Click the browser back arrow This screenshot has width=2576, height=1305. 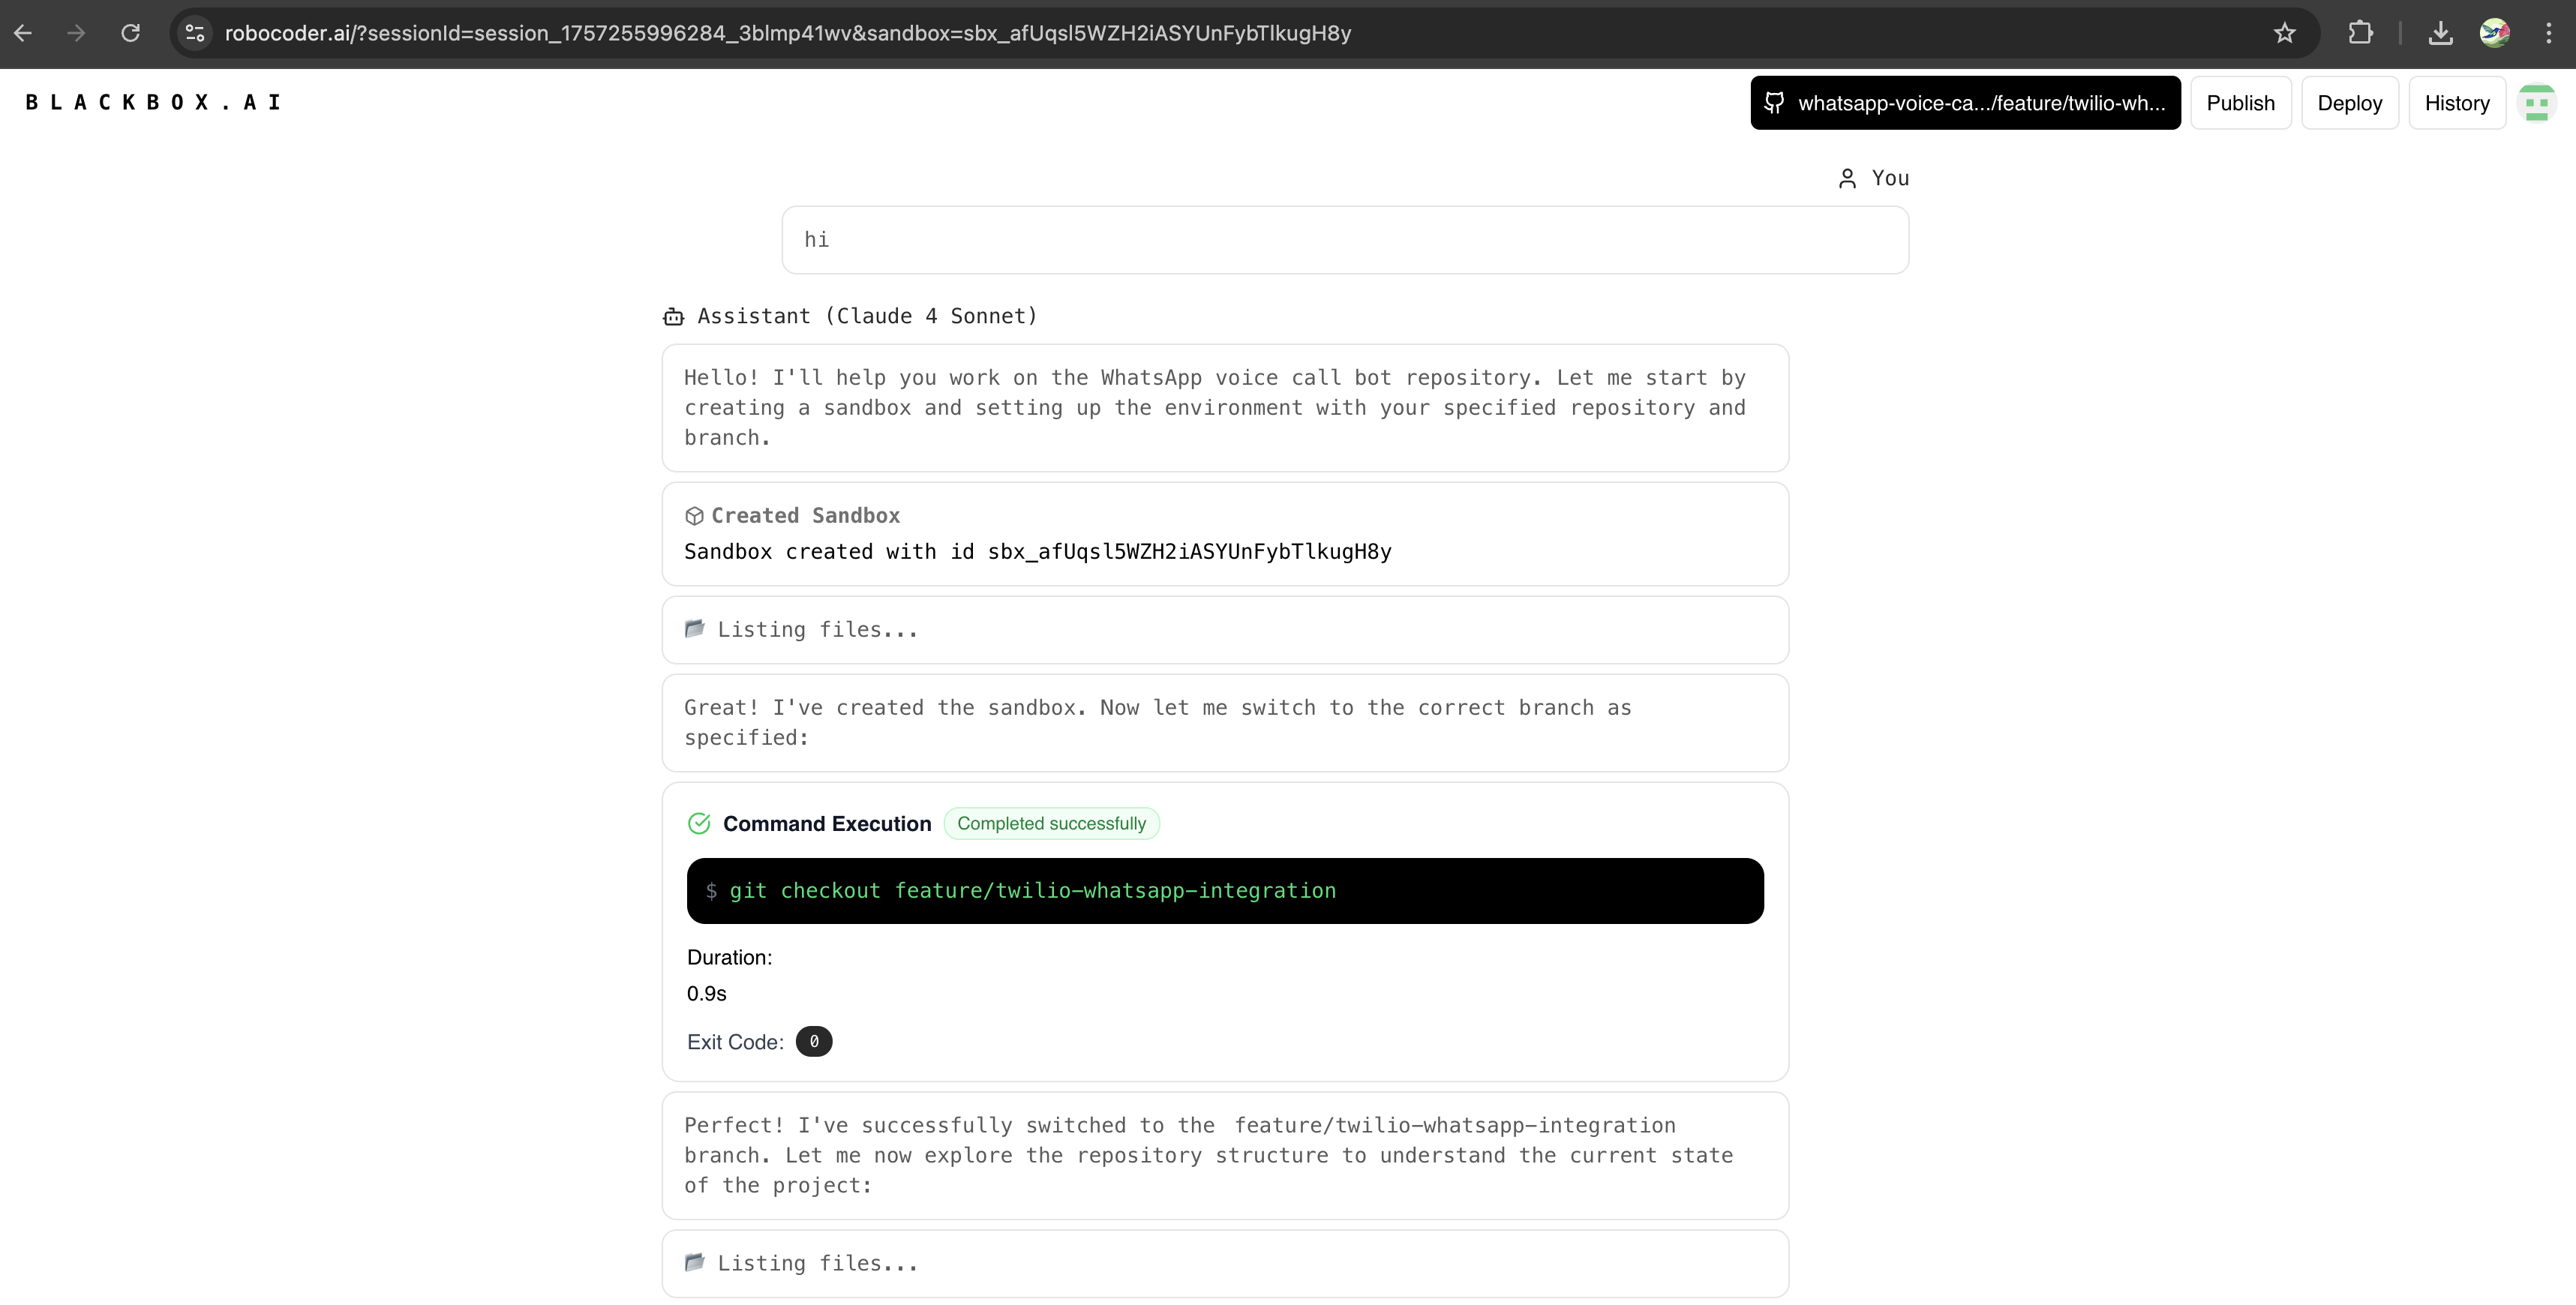coord(23,33)
